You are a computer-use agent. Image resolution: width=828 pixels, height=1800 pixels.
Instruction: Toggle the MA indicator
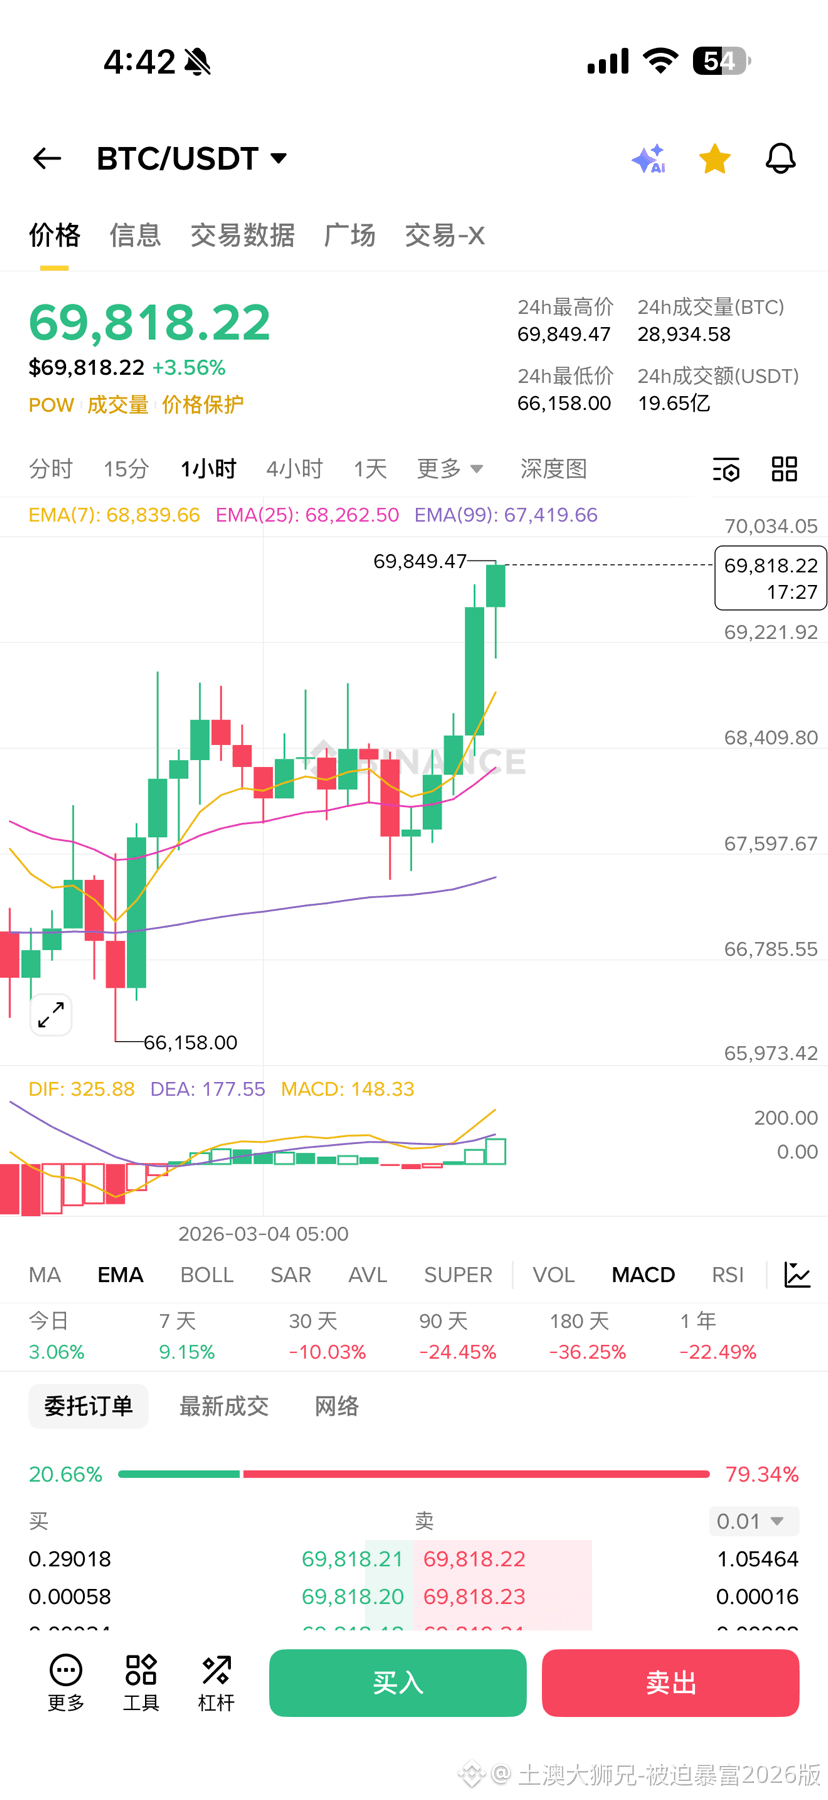tap(45, 1275)
